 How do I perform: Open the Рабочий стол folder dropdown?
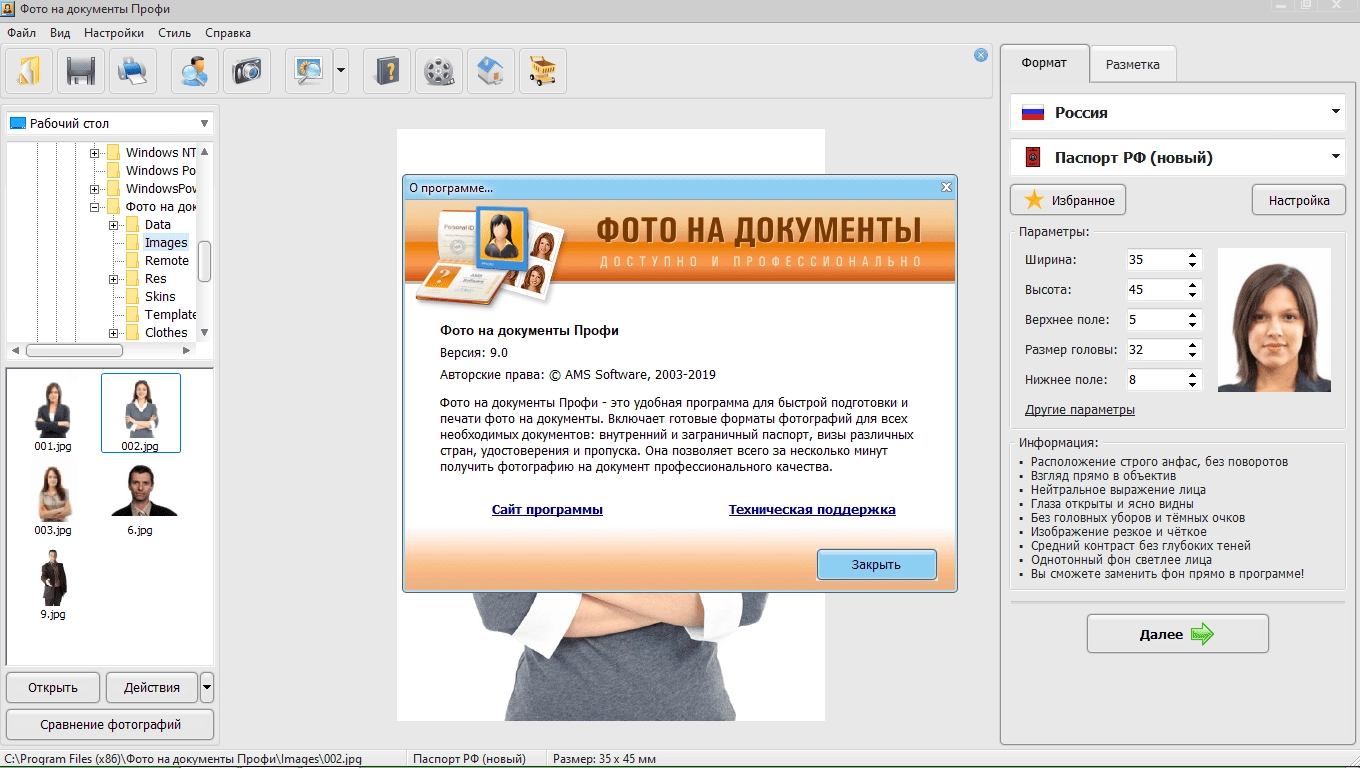pos(110,123)
